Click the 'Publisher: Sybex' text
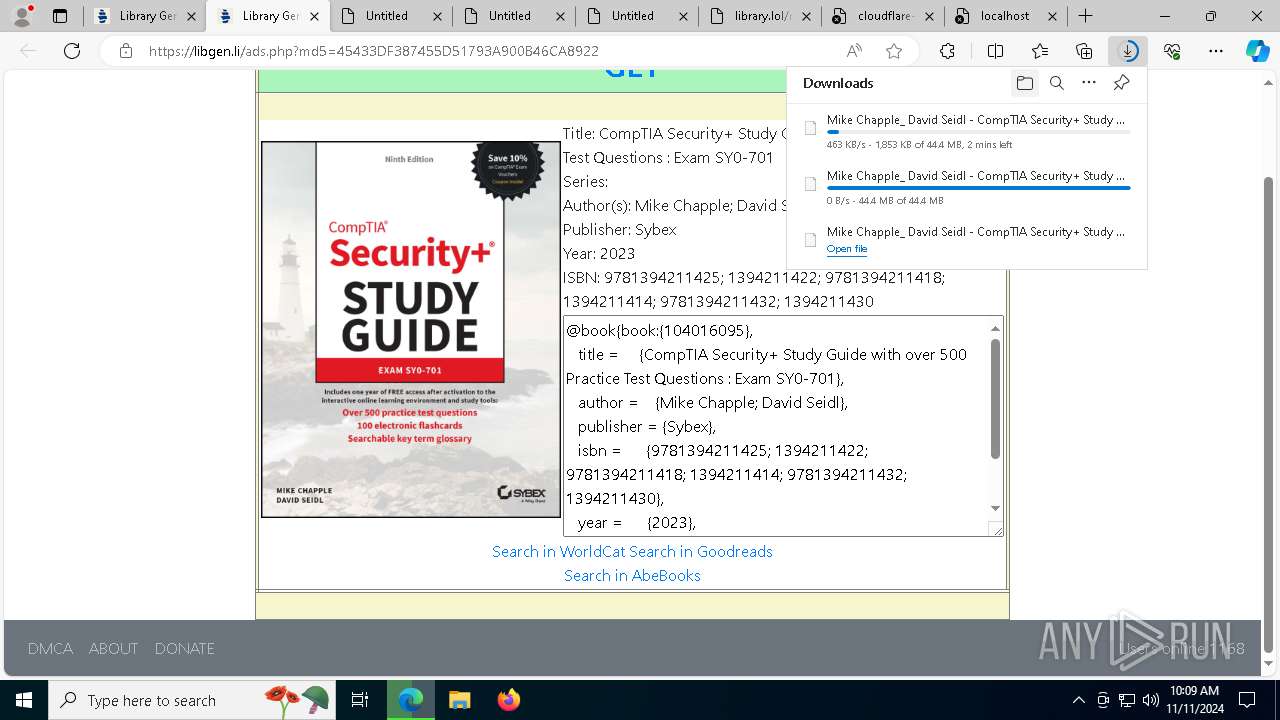 (x=620, y=229)
